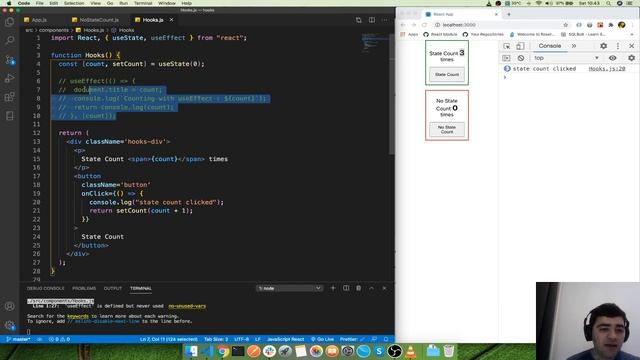Viewport: 640px width, 360px height.
Task: Click the no-unused-vars link in terminal
Action: coord(187,306)
